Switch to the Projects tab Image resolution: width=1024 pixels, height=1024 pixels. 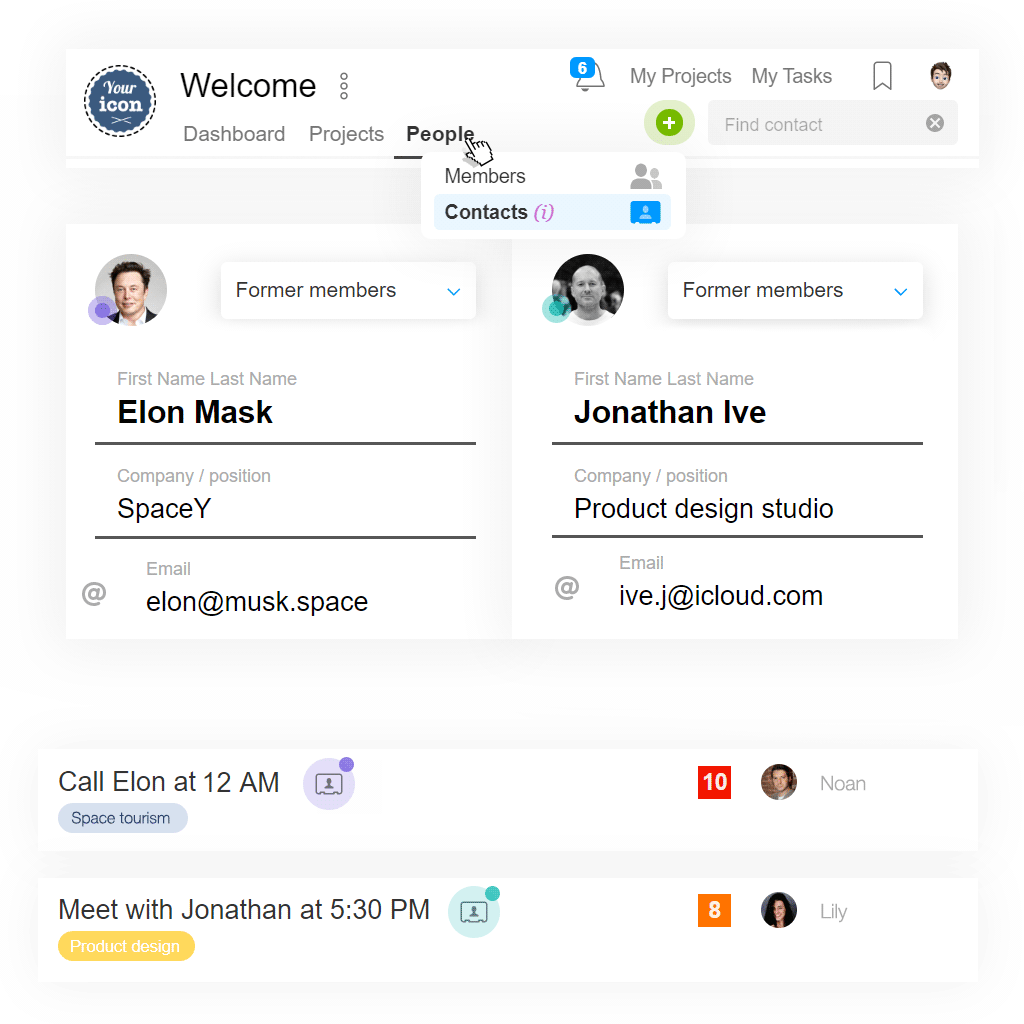coord(346,134)
